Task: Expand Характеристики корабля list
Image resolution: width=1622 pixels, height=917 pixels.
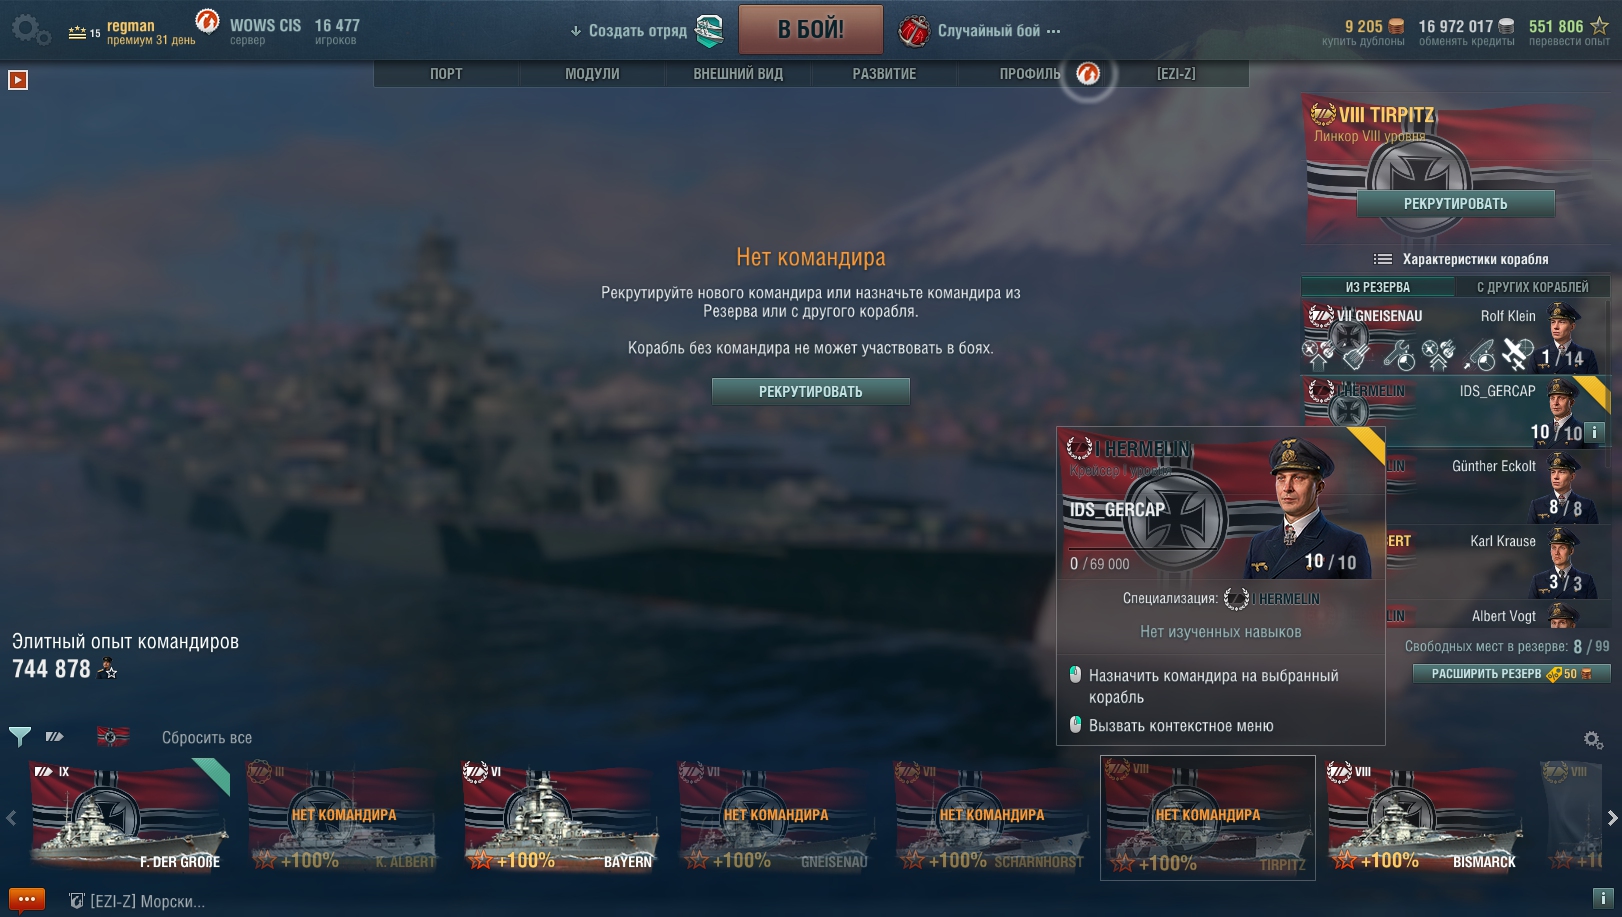Action: (x=1461, y=259)
